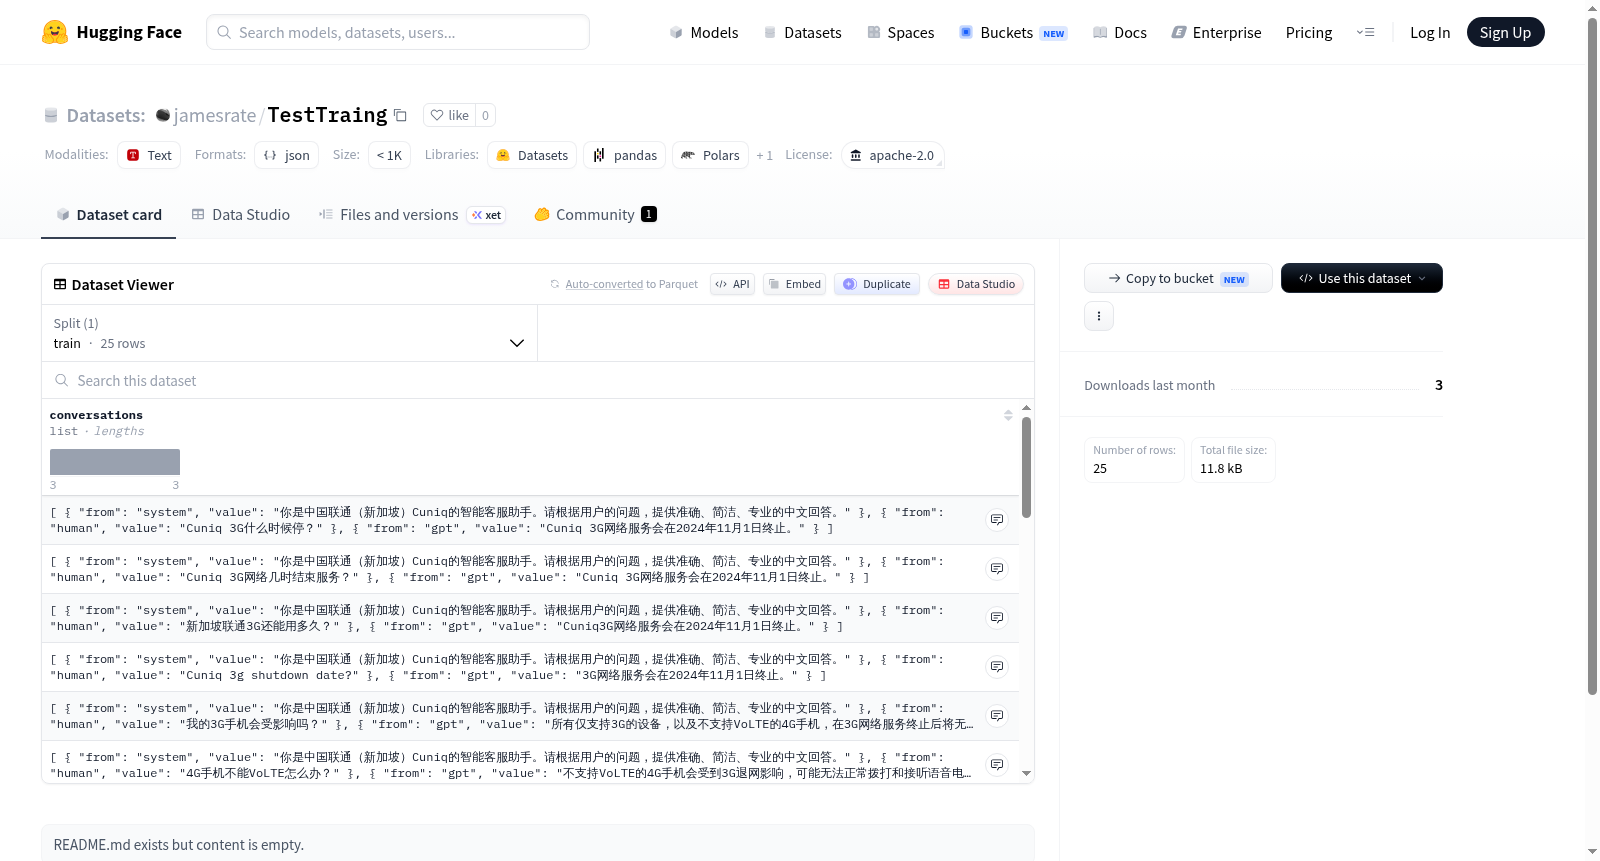Viewport: 1600px width, 861px height.
Task: Click the page vertical scrollbar
Action: (1592, 355)
